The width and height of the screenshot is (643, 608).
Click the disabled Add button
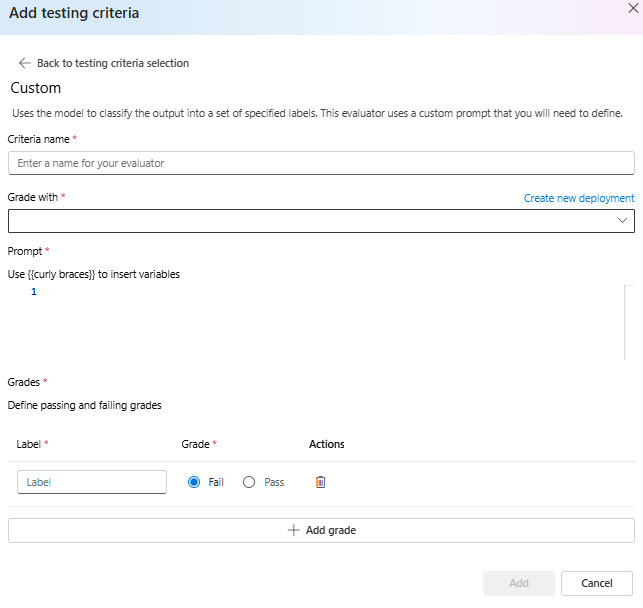pyautogui.click(x=518, y=583)
